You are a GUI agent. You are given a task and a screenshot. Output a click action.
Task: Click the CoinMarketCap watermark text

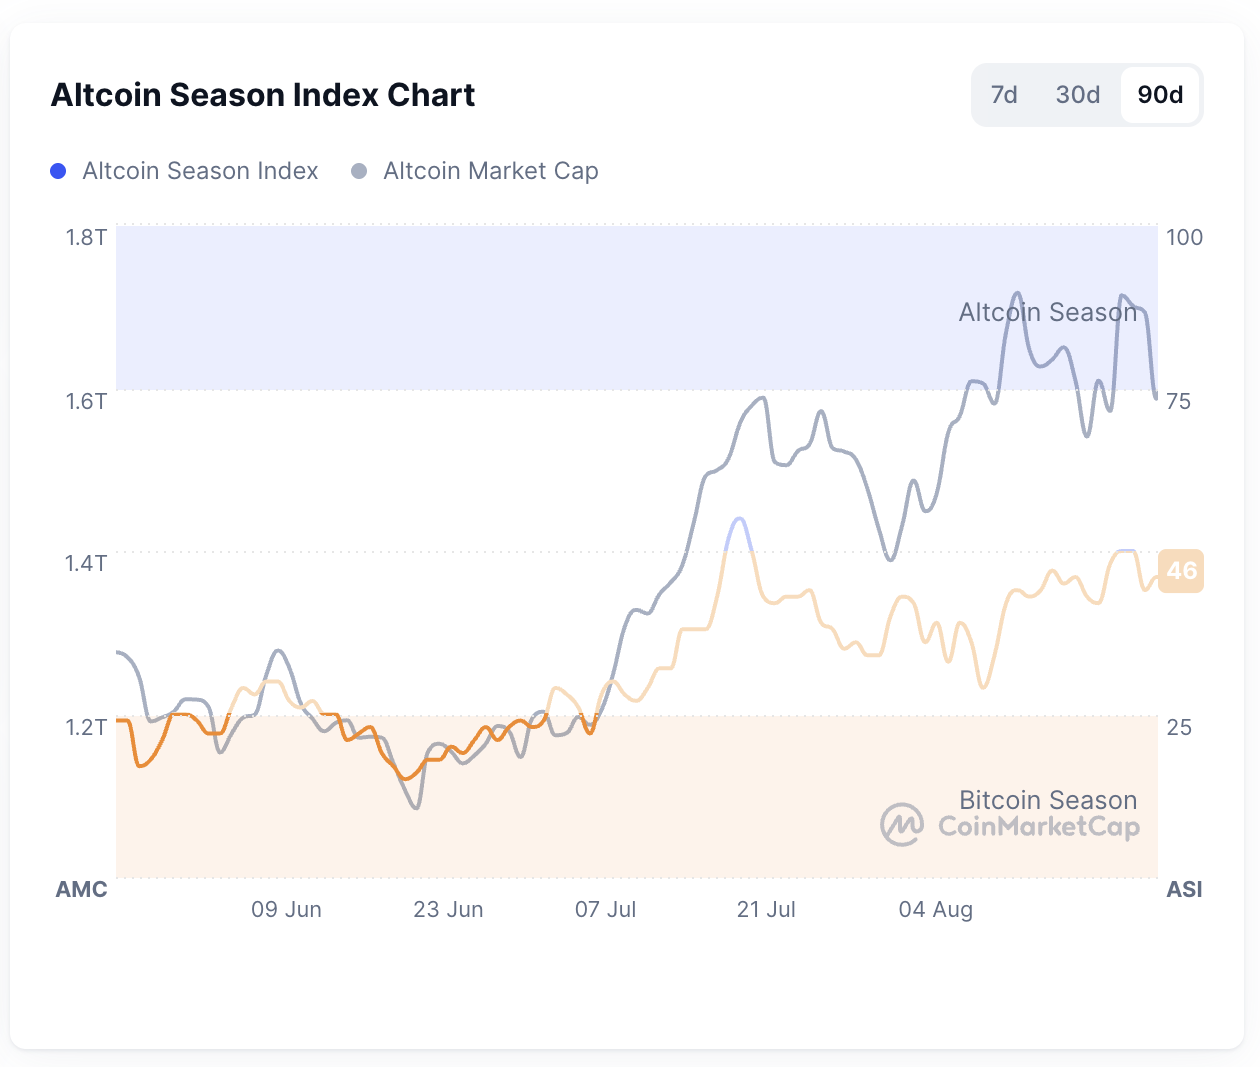tap(1038, 827)
